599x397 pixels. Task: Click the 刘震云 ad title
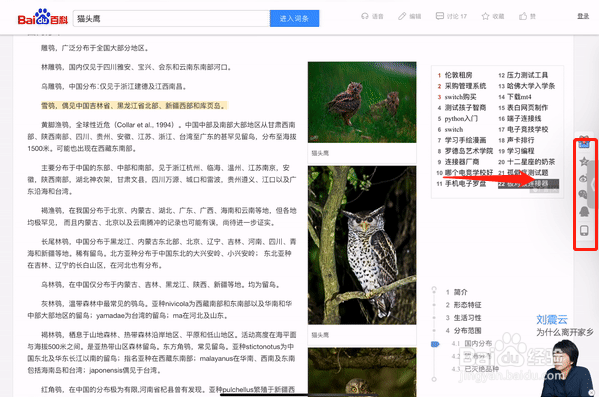(552, 319)
